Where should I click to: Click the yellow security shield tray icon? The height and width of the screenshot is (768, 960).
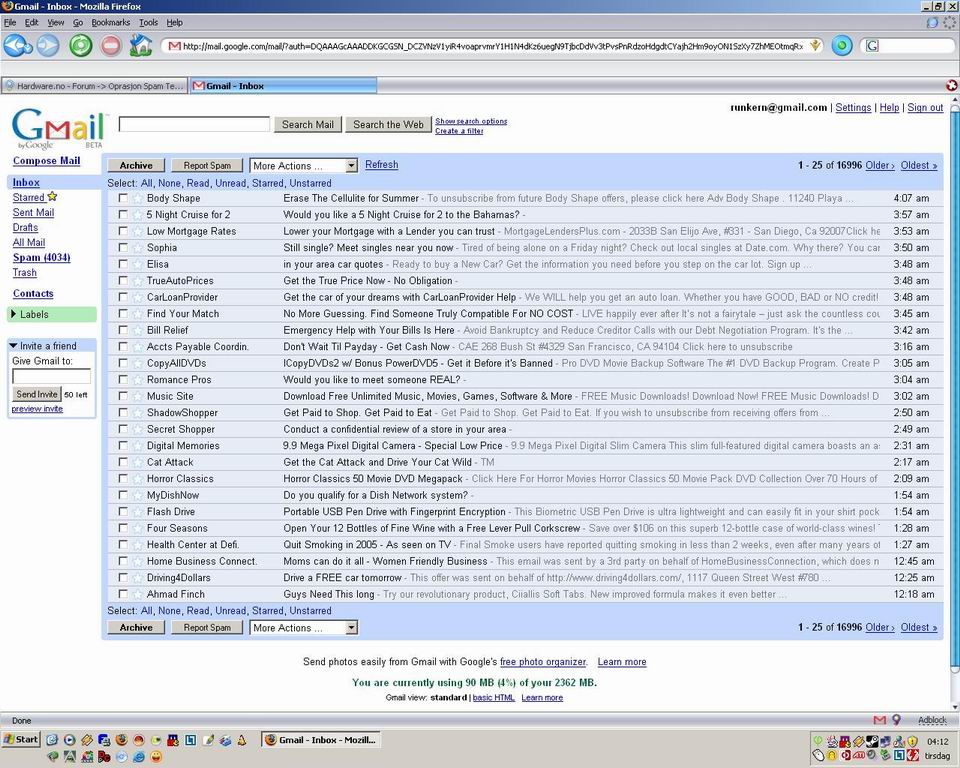click(x=913, y=741)
